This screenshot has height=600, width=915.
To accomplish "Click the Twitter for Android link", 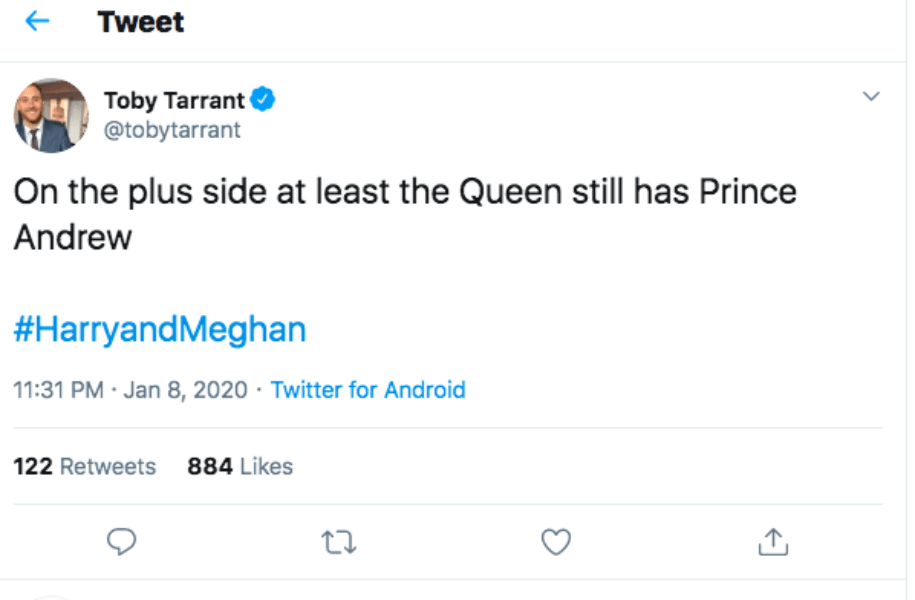I will 368,389.
